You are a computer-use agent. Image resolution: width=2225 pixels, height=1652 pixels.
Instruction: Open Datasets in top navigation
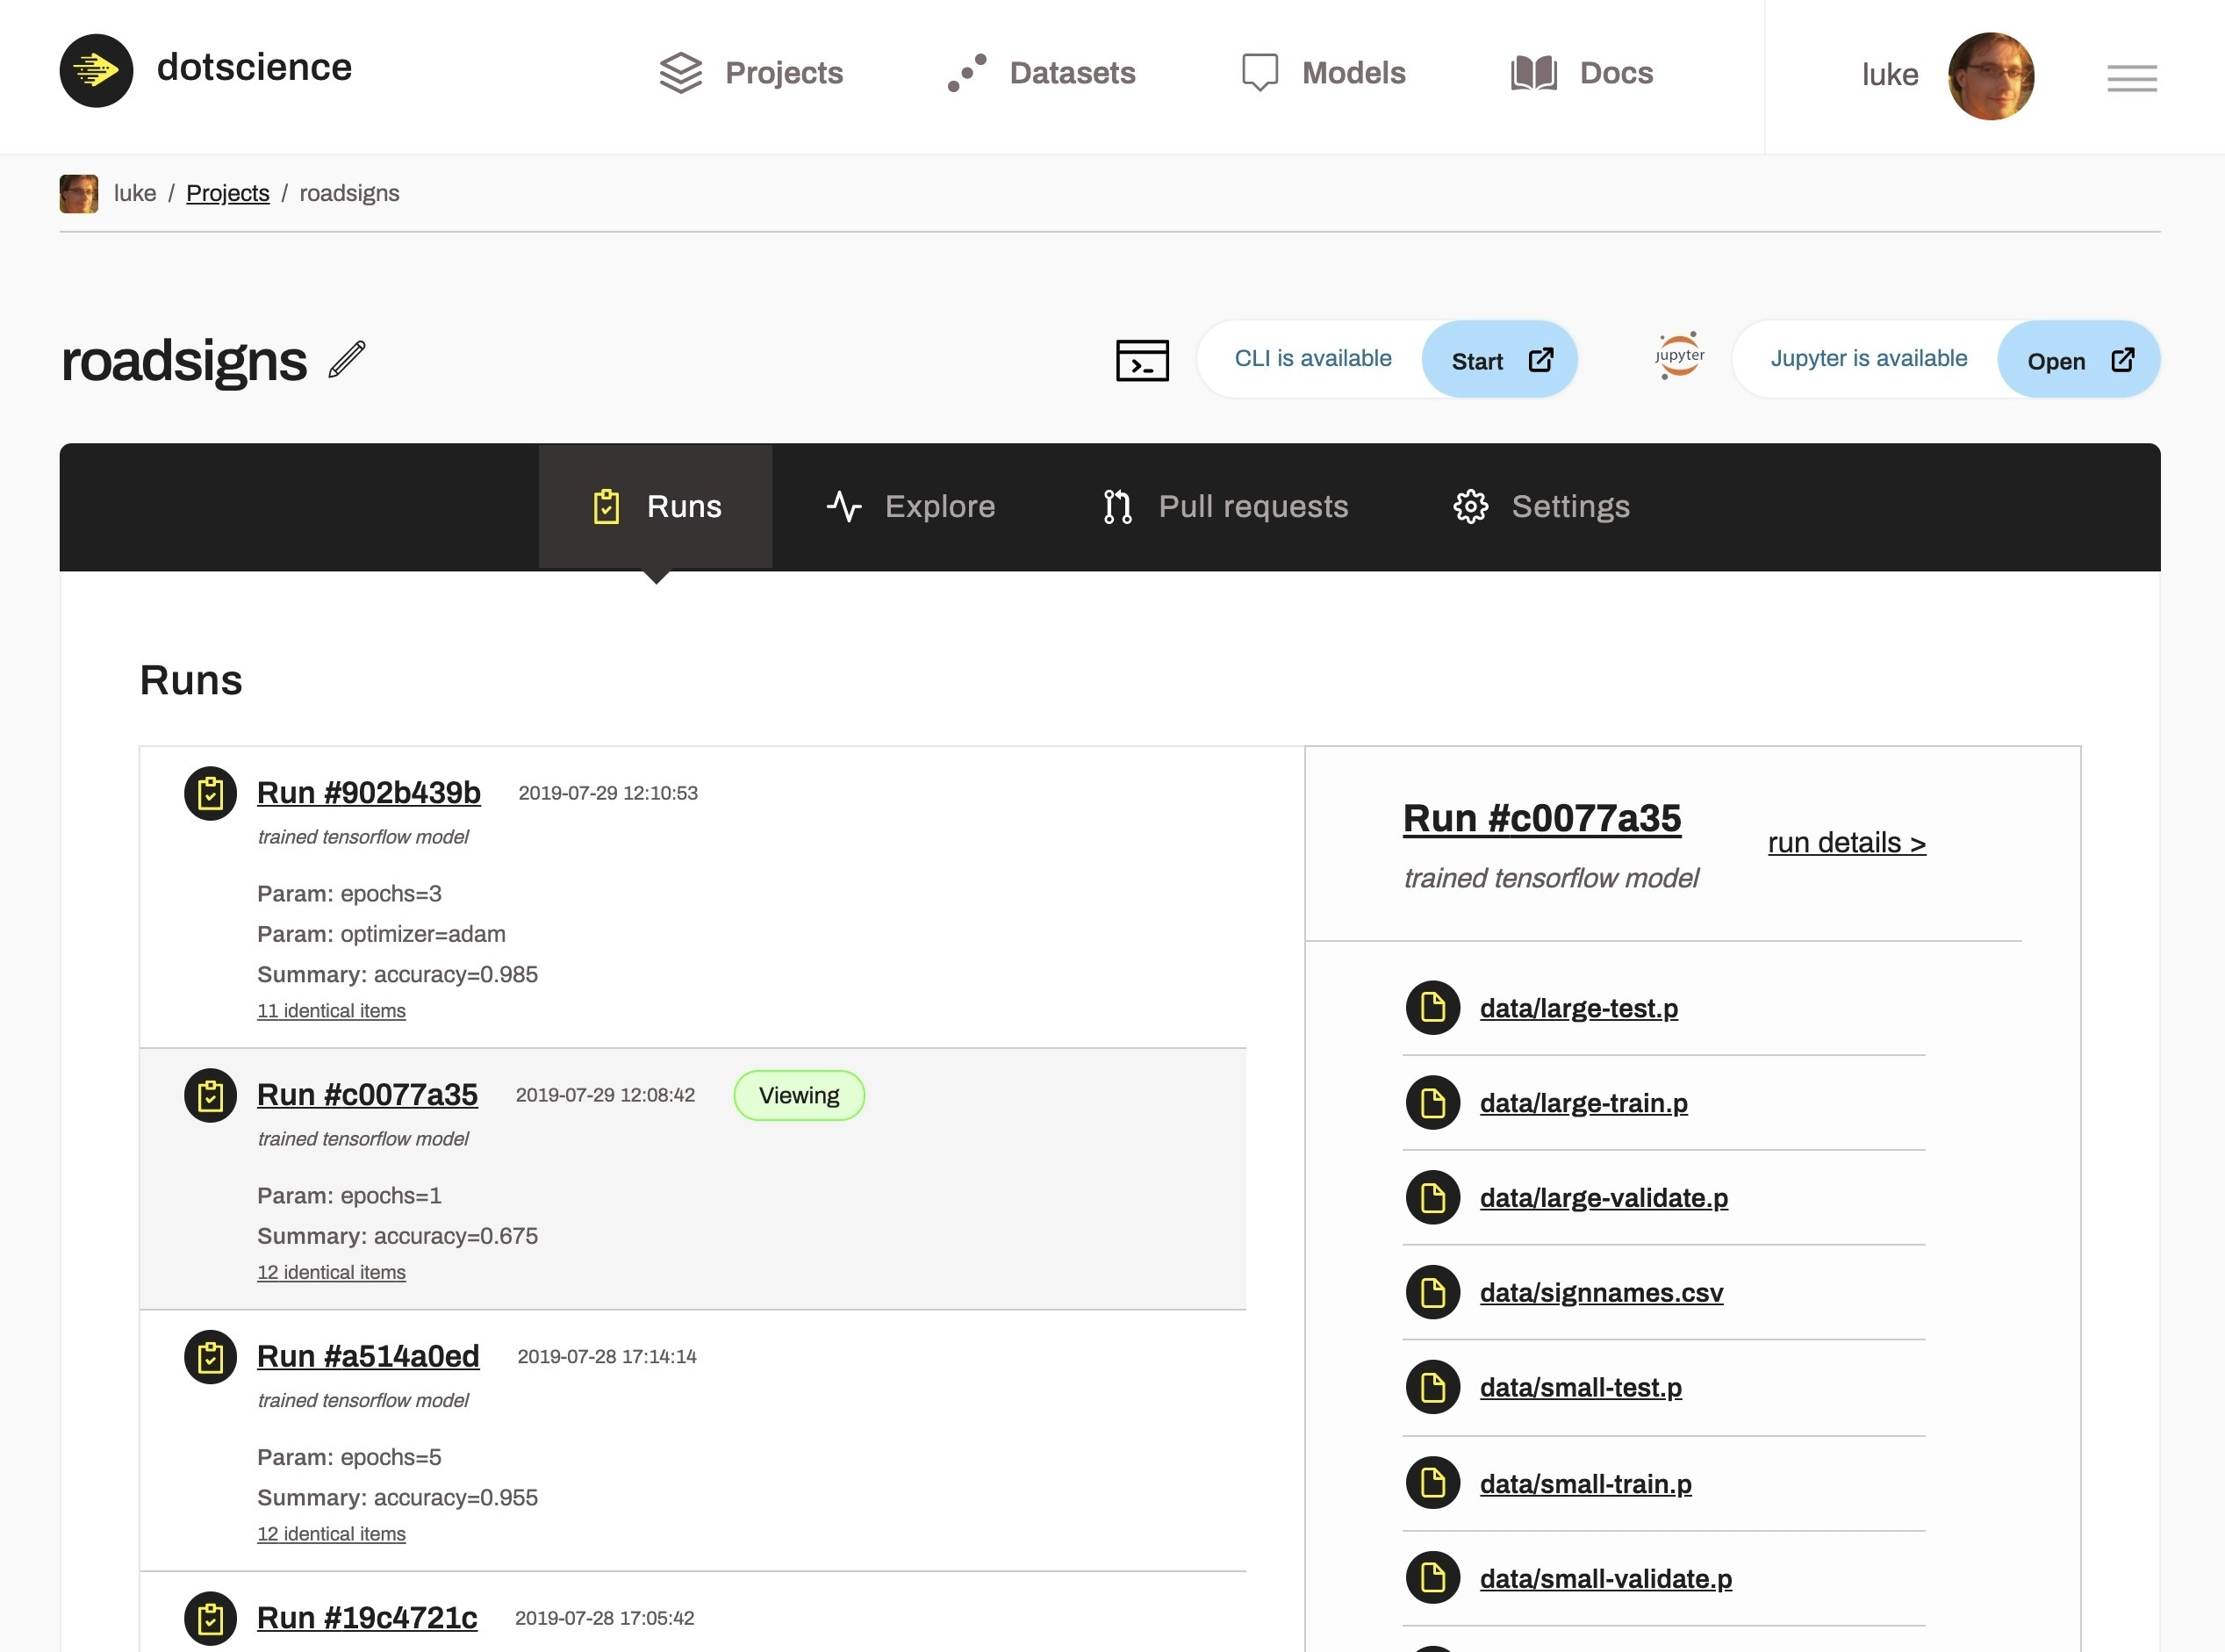pos(1041,73)
